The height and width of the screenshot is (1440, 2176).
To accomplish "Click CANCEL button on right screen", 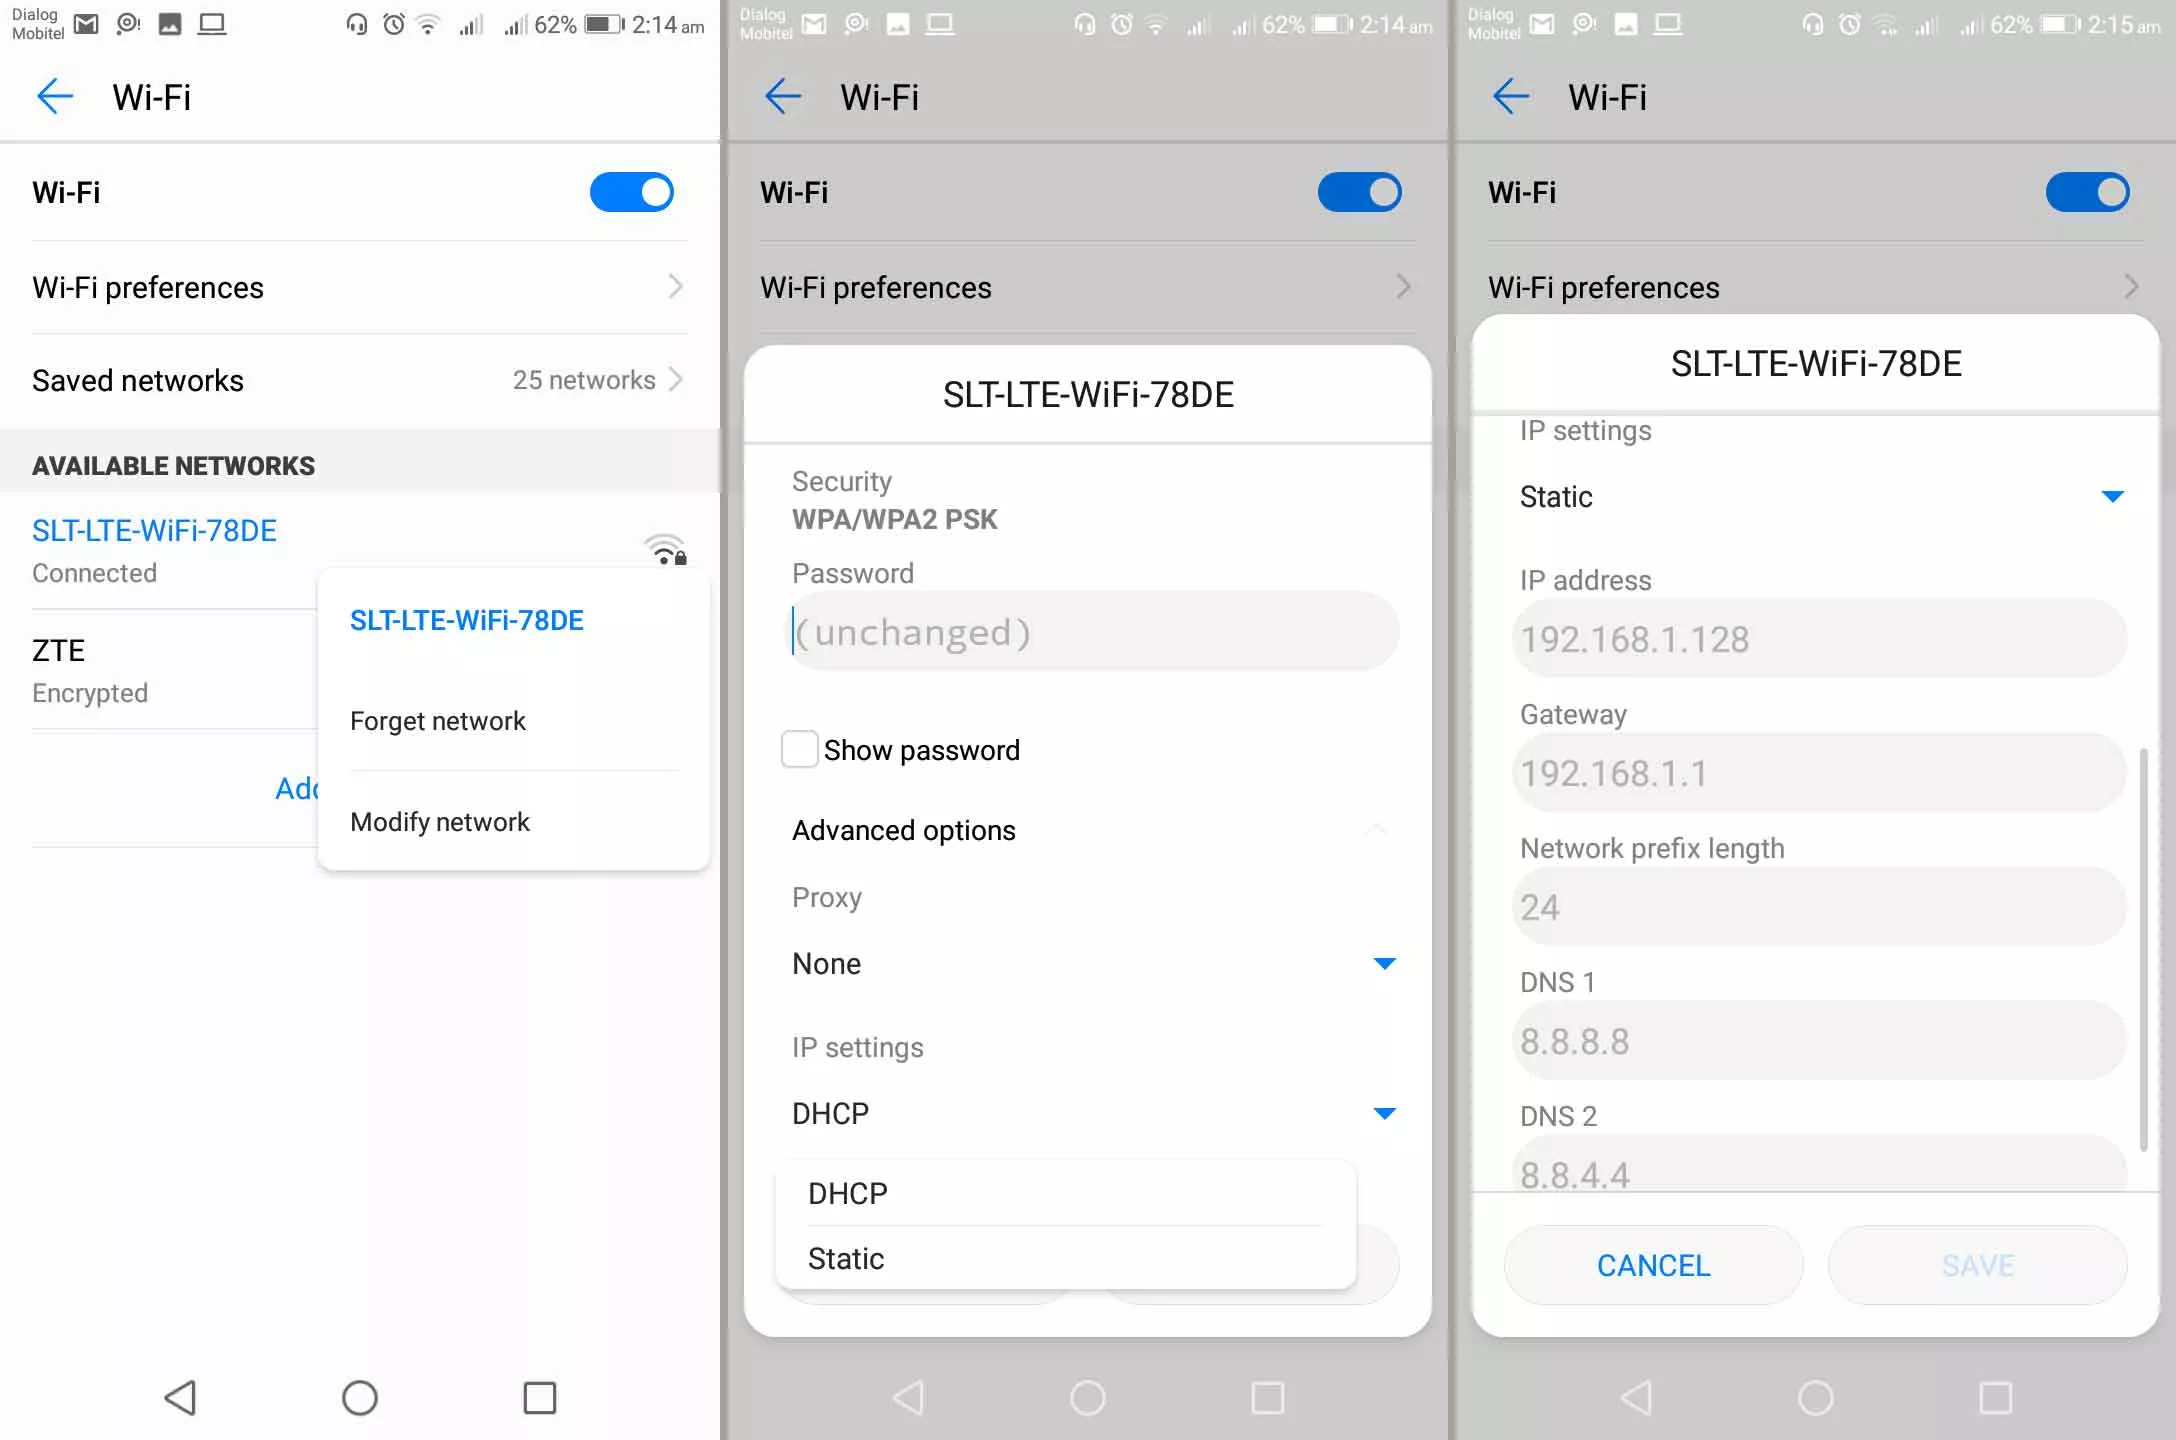I will pos(1654,1266).
